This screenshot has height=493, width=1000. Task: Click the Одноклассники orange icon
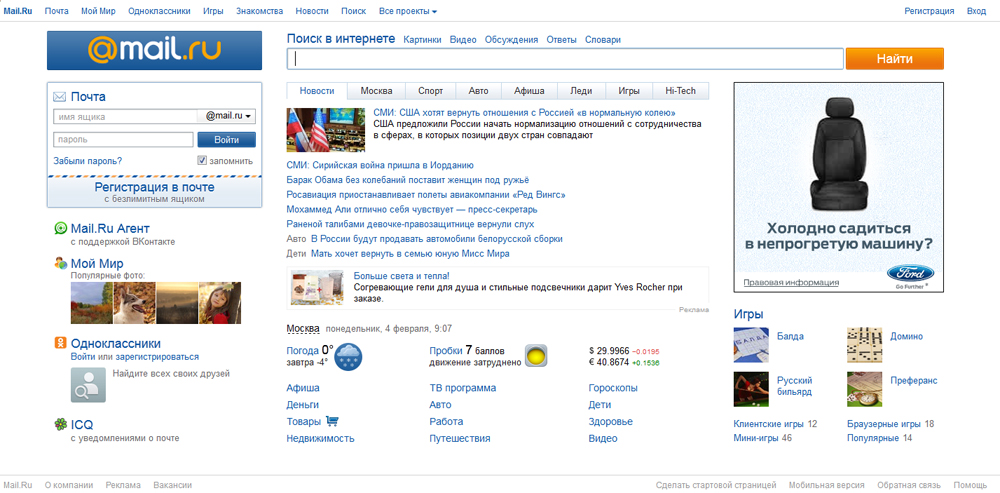tap(61, 343)
